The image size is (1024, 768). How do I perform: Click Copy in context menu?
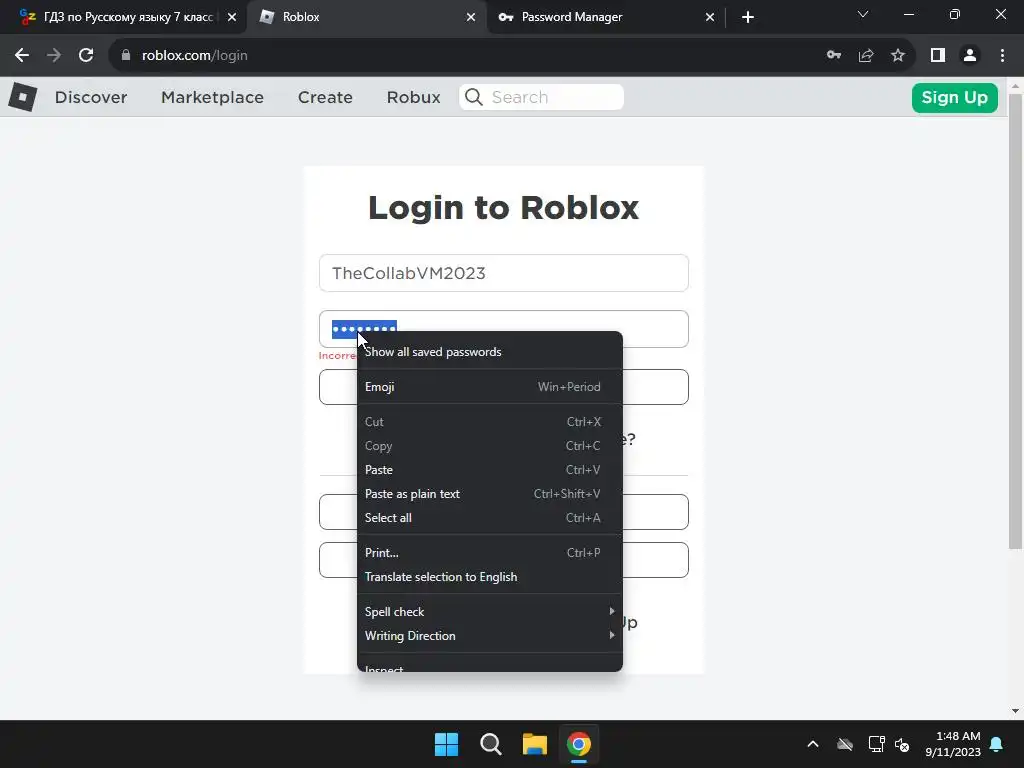tap(490, 446)
